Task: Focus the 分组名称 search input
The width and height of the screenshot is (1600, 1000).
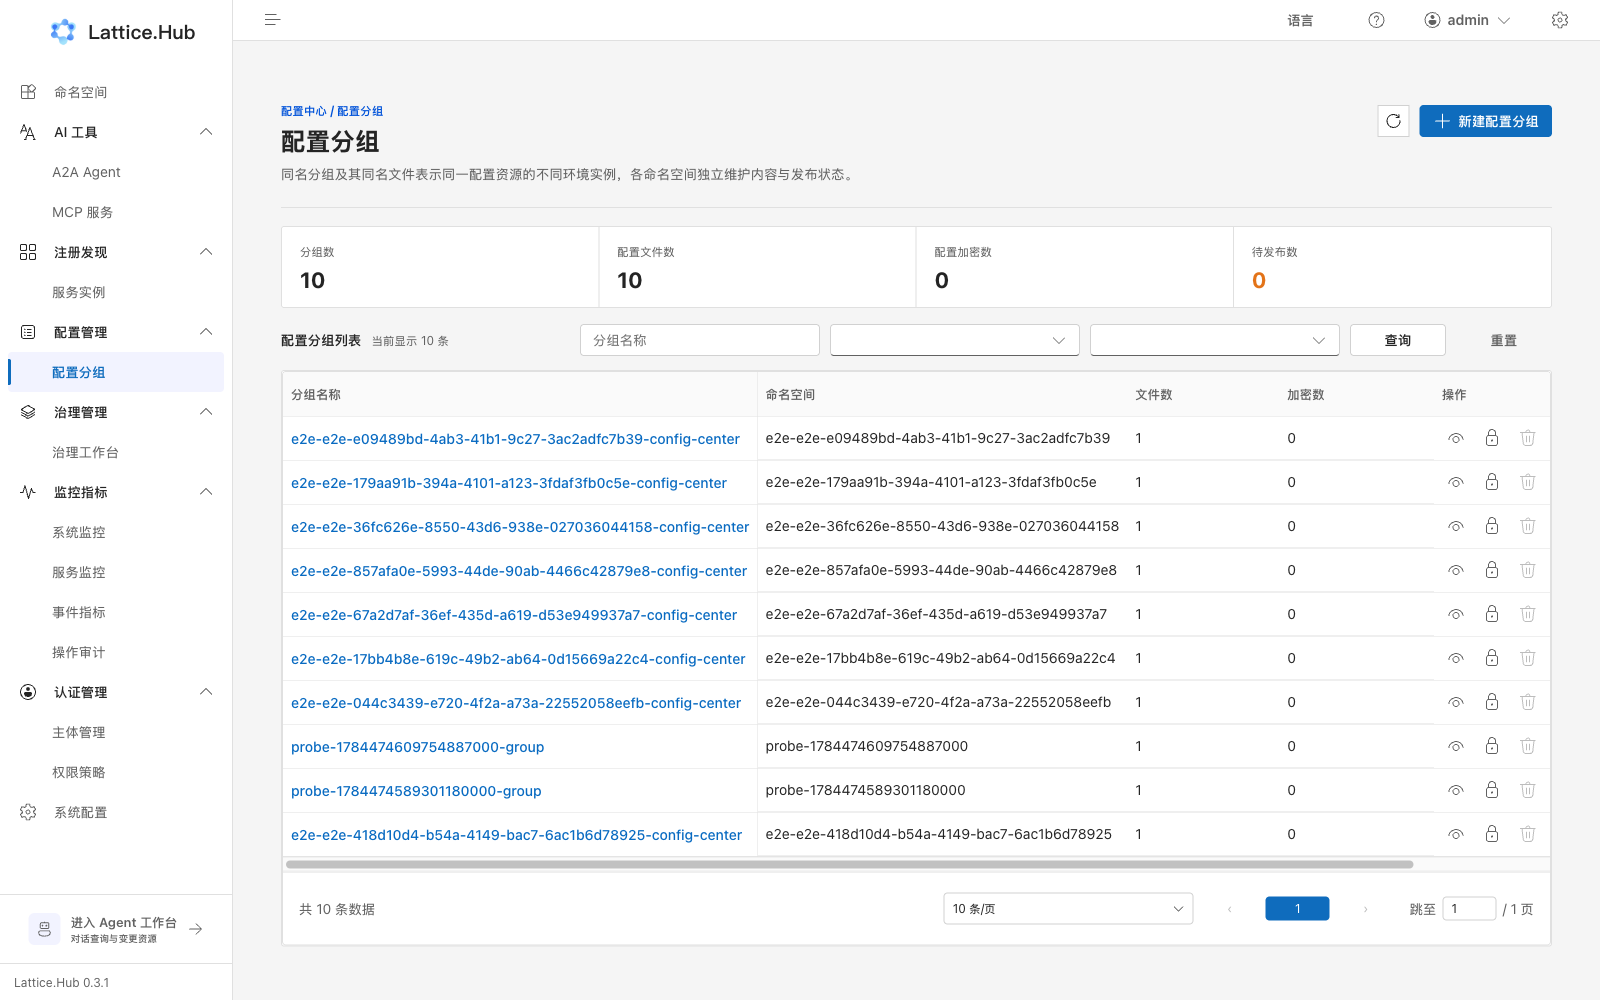Action: 700,340
